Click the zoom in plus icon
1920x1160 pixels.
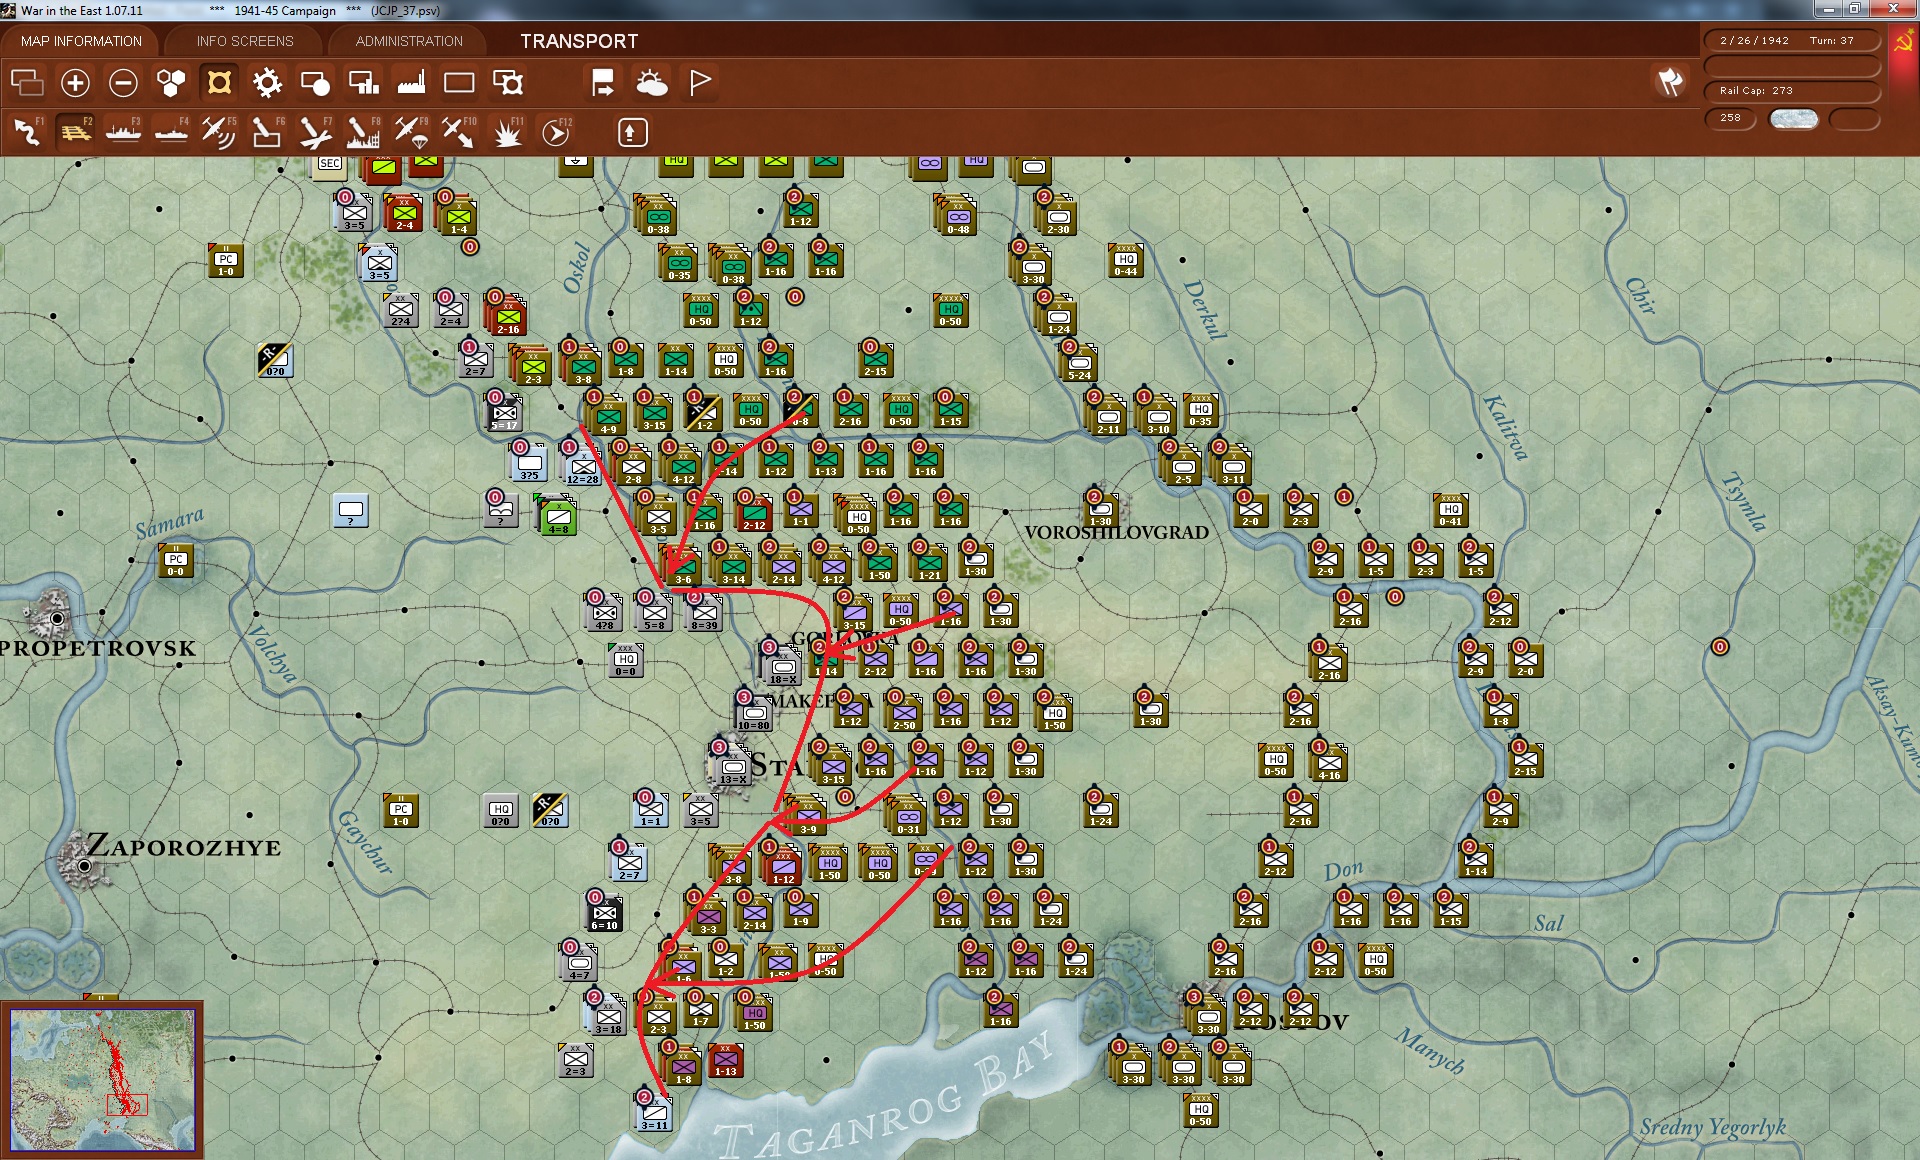click(75, 83)
